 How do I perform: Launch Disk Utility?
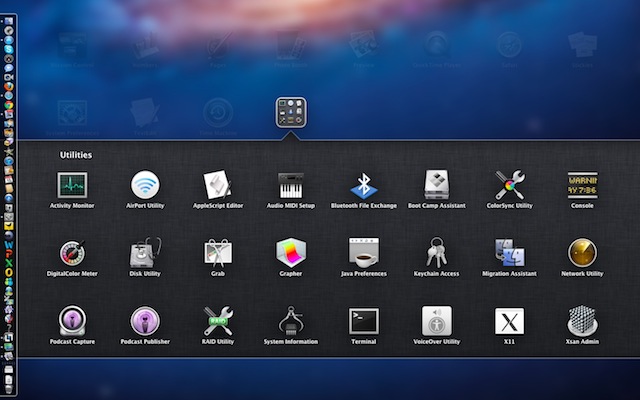pos(145,253)
